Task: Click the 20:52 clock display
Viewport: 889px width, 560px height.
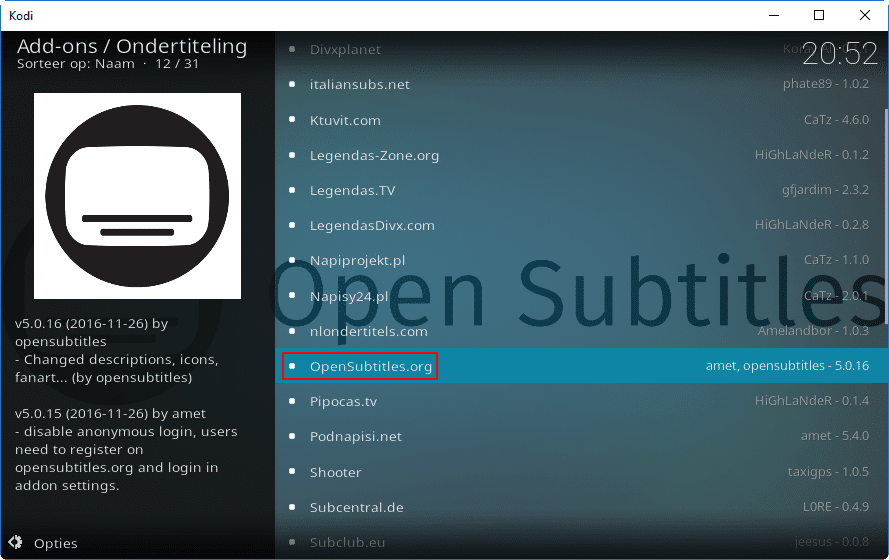Action: tap(840, 54)
